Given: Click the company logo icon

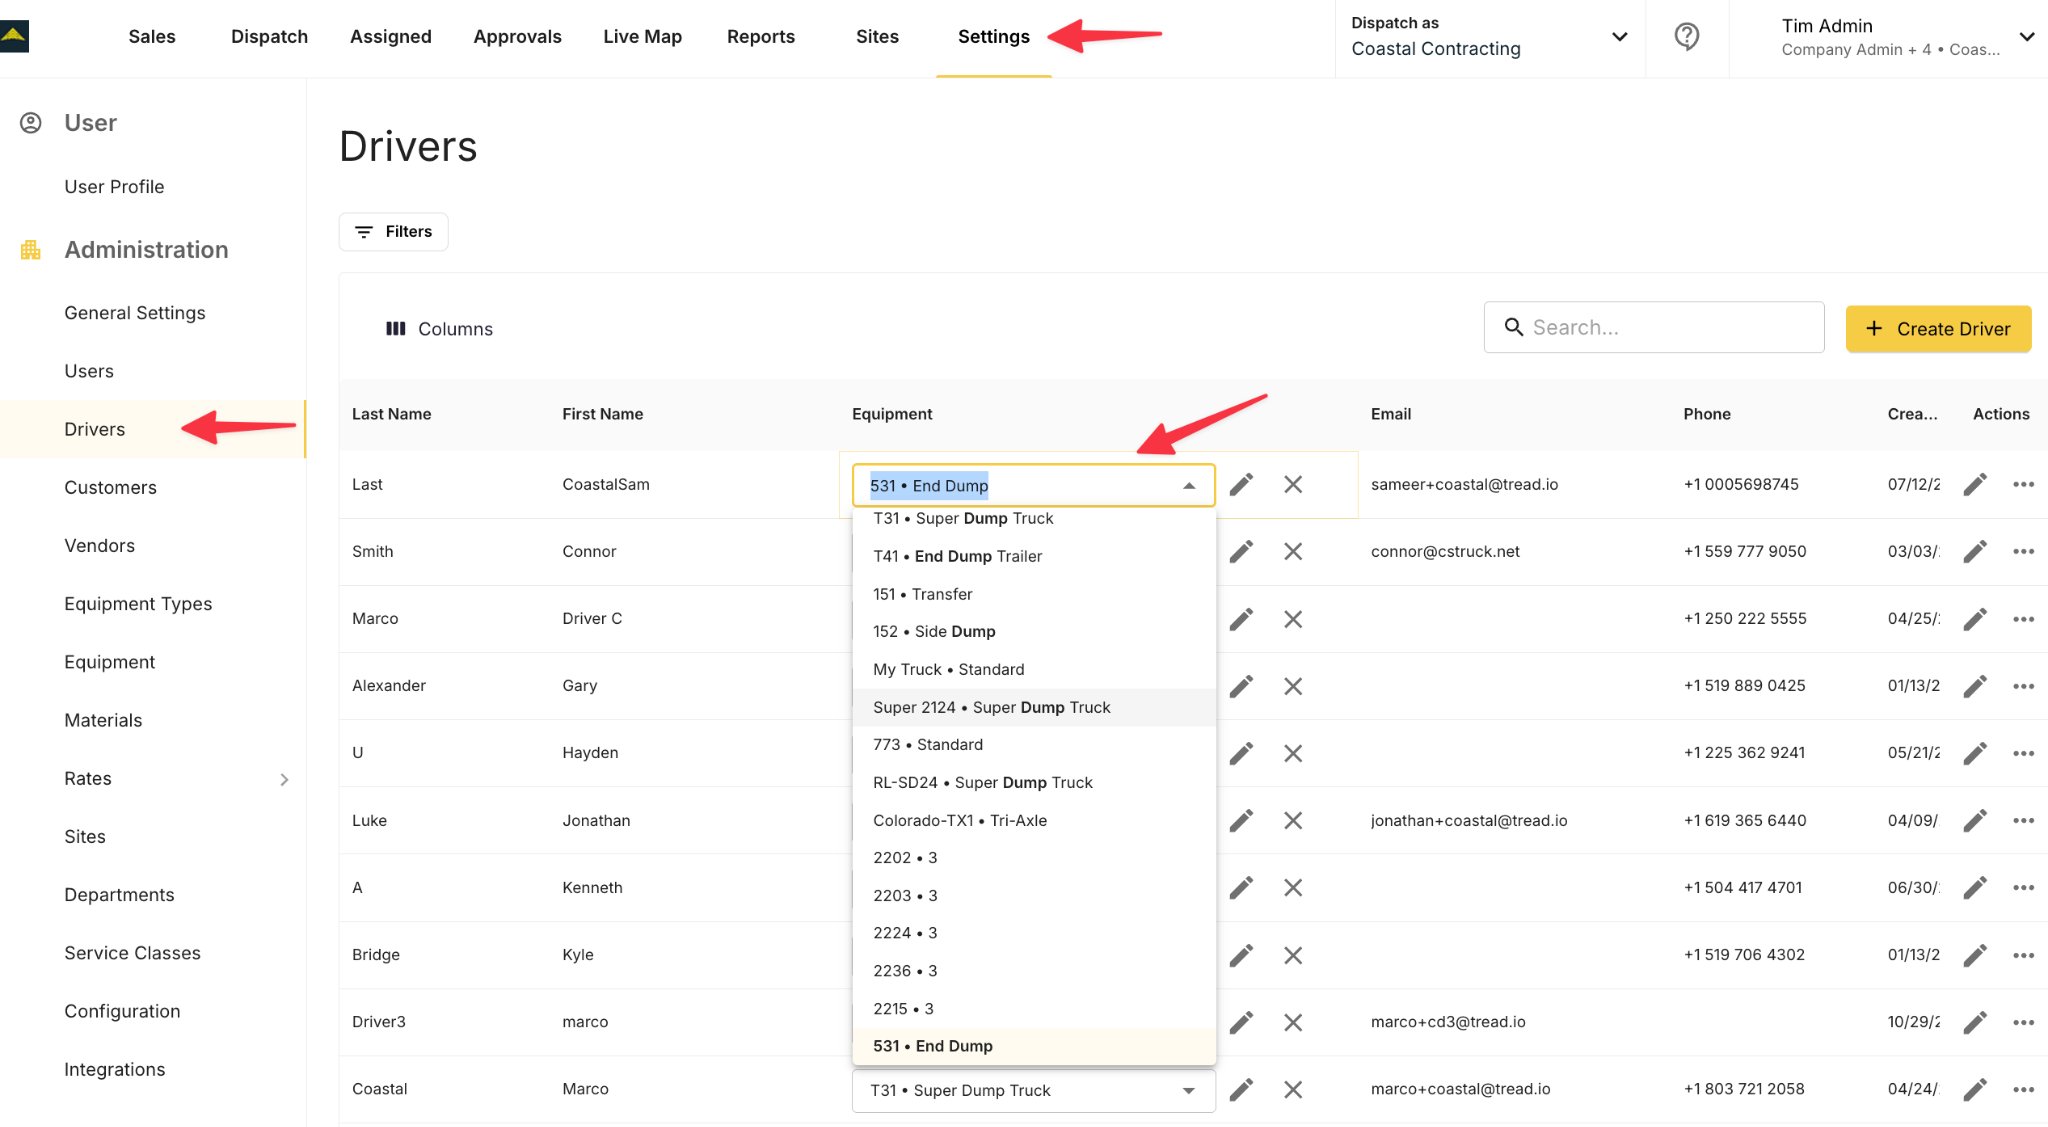Looking at the screenshot, I should tap(14, 37).
